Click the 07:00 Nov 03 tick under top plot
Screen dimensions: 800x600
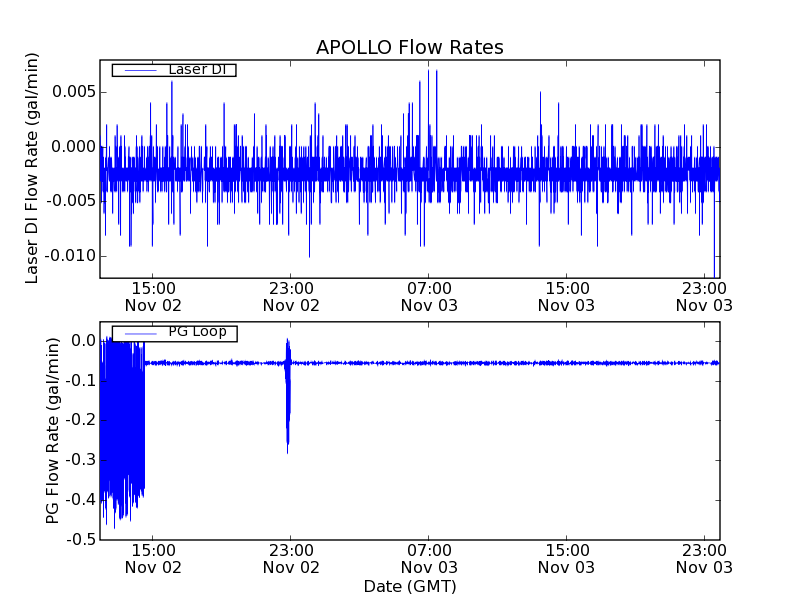coord(429,296)
